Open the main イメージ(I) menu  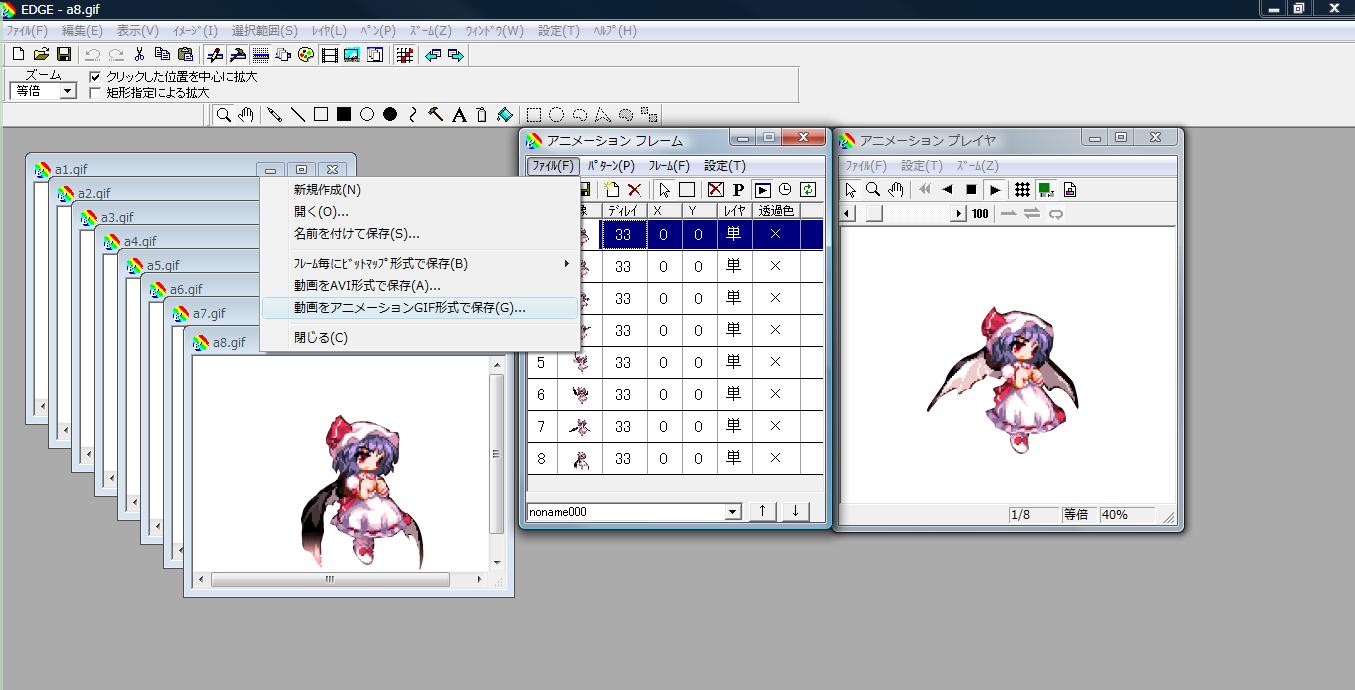pyautogui.click(x=195, y=31)
